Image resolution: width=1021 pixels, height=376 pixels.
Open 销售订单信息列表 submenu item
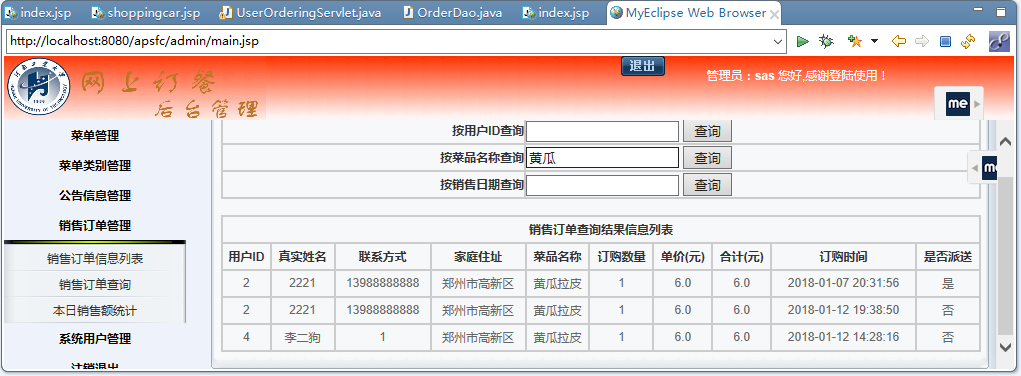click(x=95, y=259)
